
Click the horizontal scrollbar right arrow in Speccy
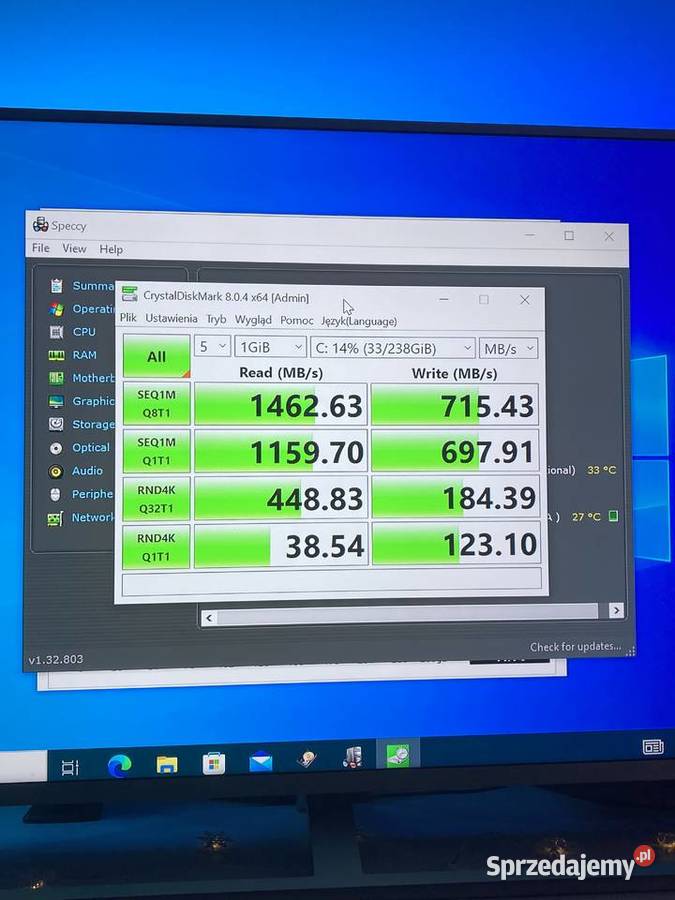(616, 611)
